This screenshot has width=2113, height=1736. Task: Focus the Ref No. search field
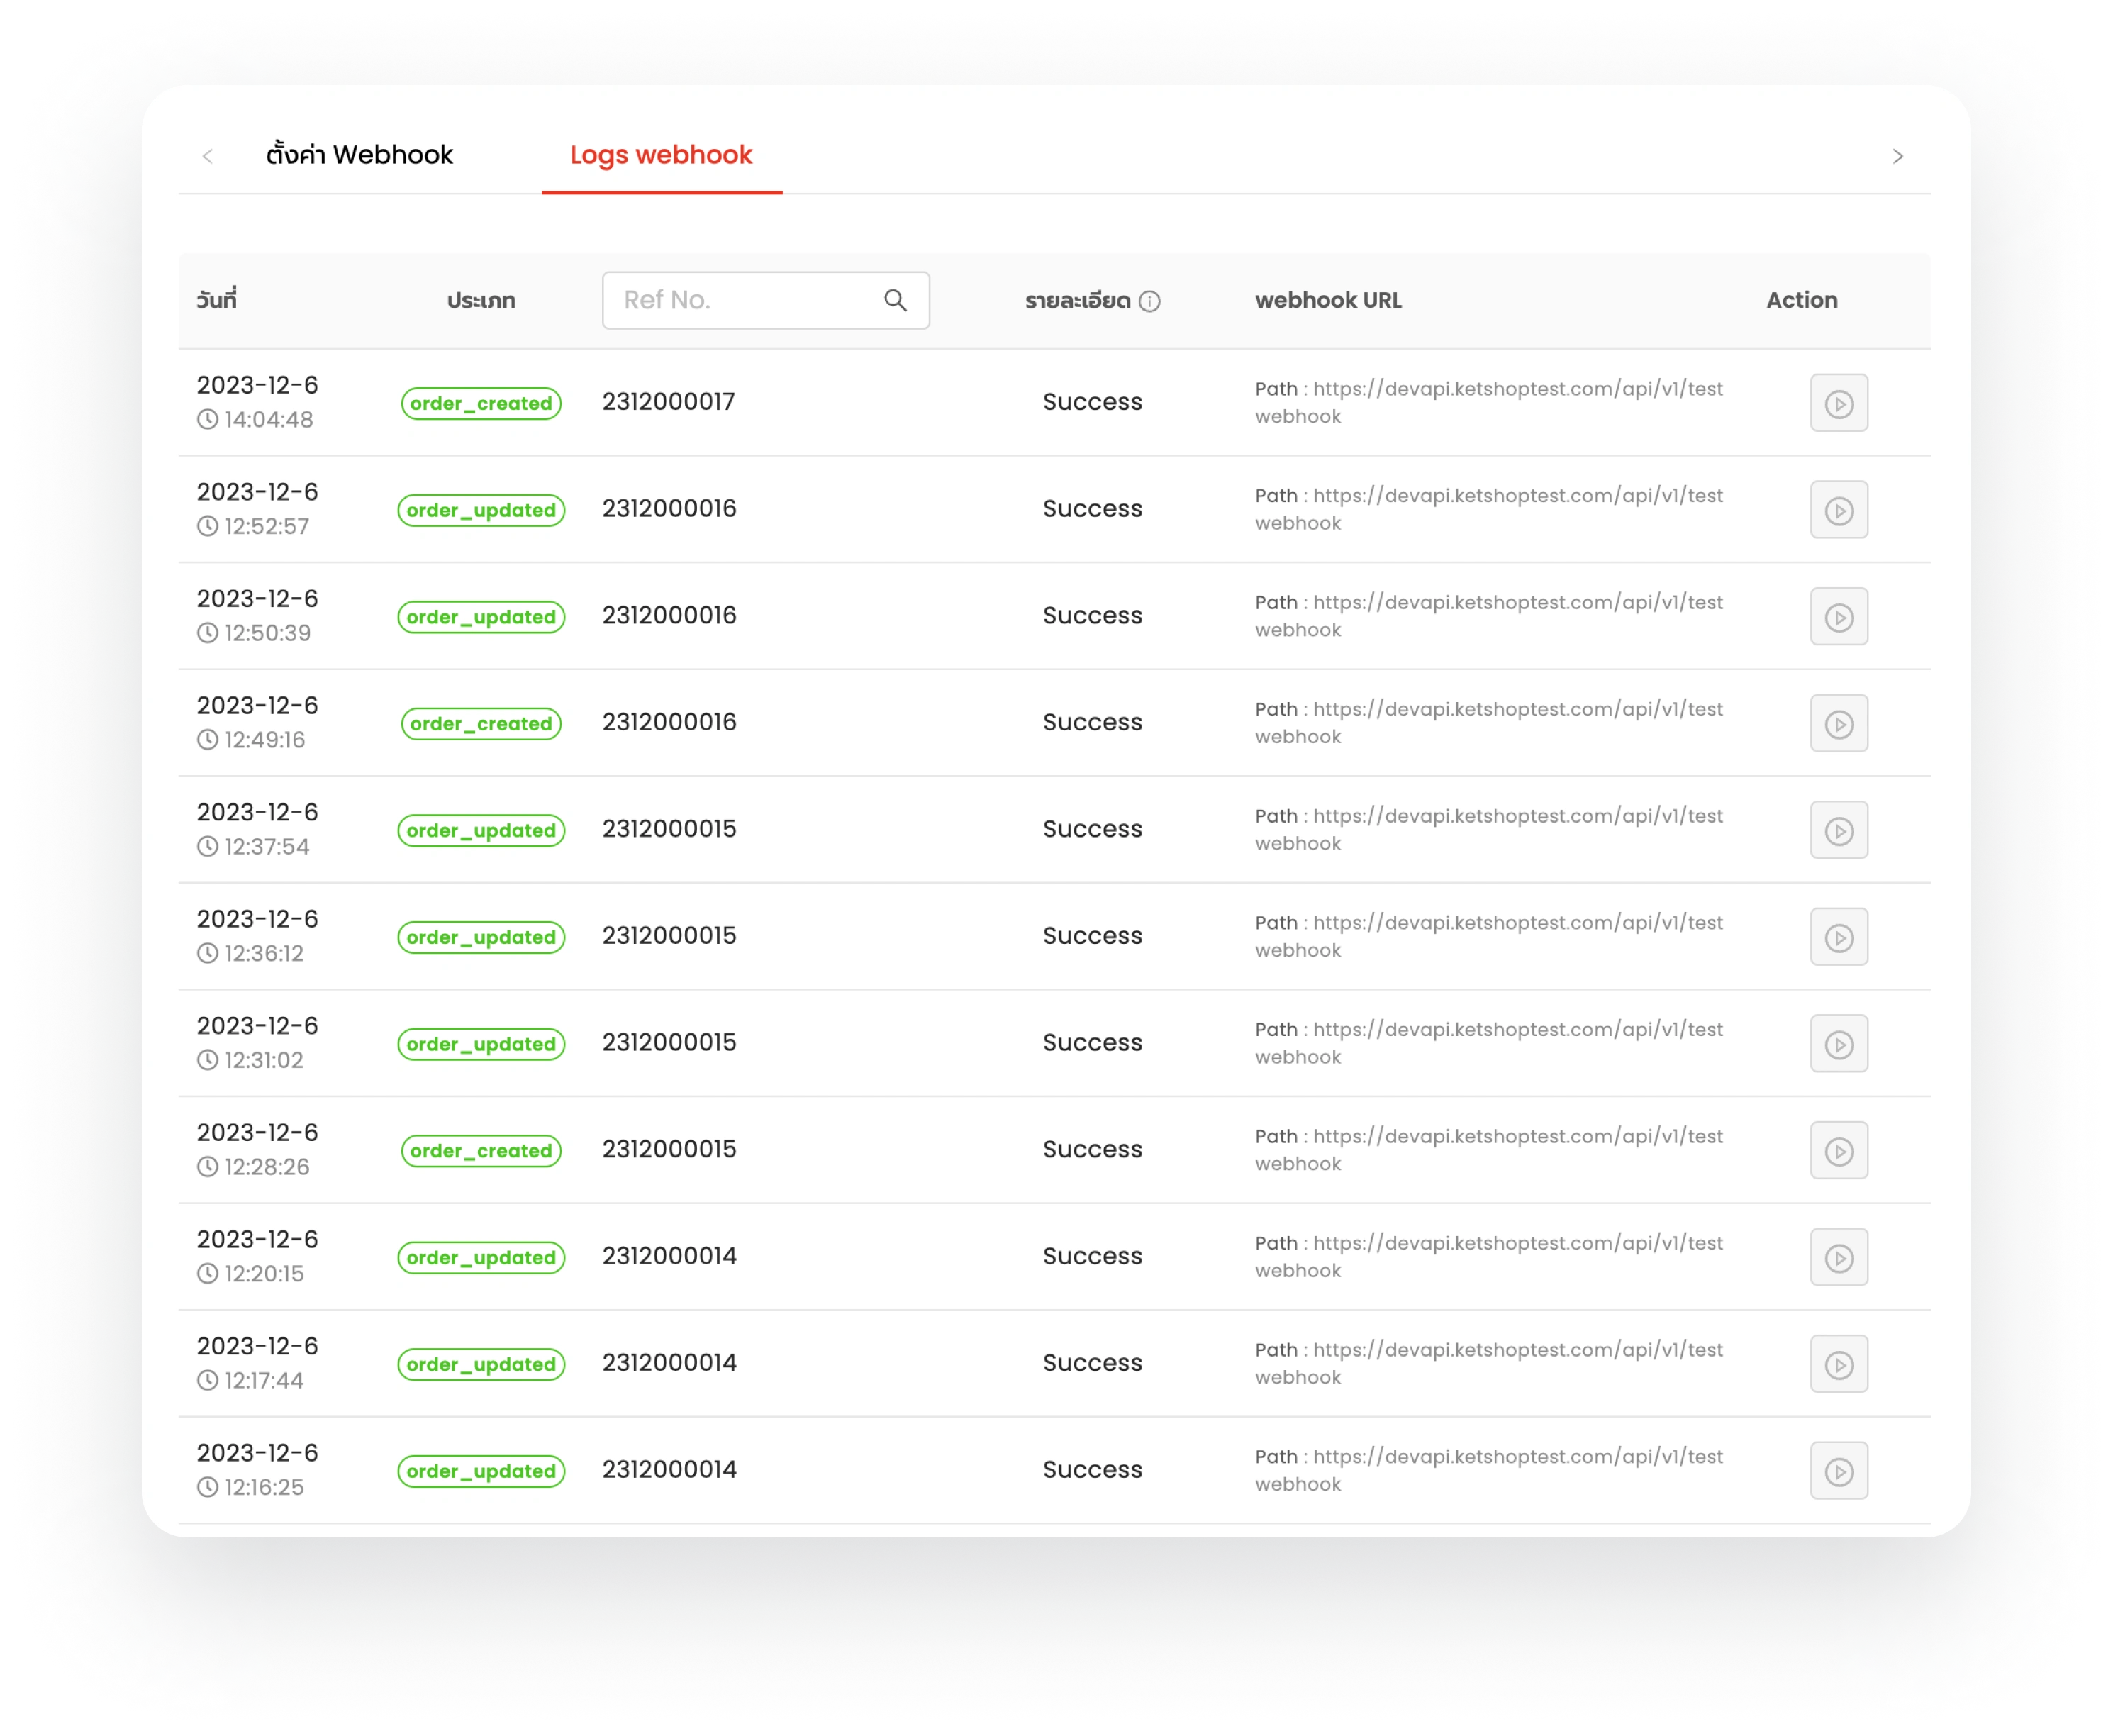(x=765, y=300)
